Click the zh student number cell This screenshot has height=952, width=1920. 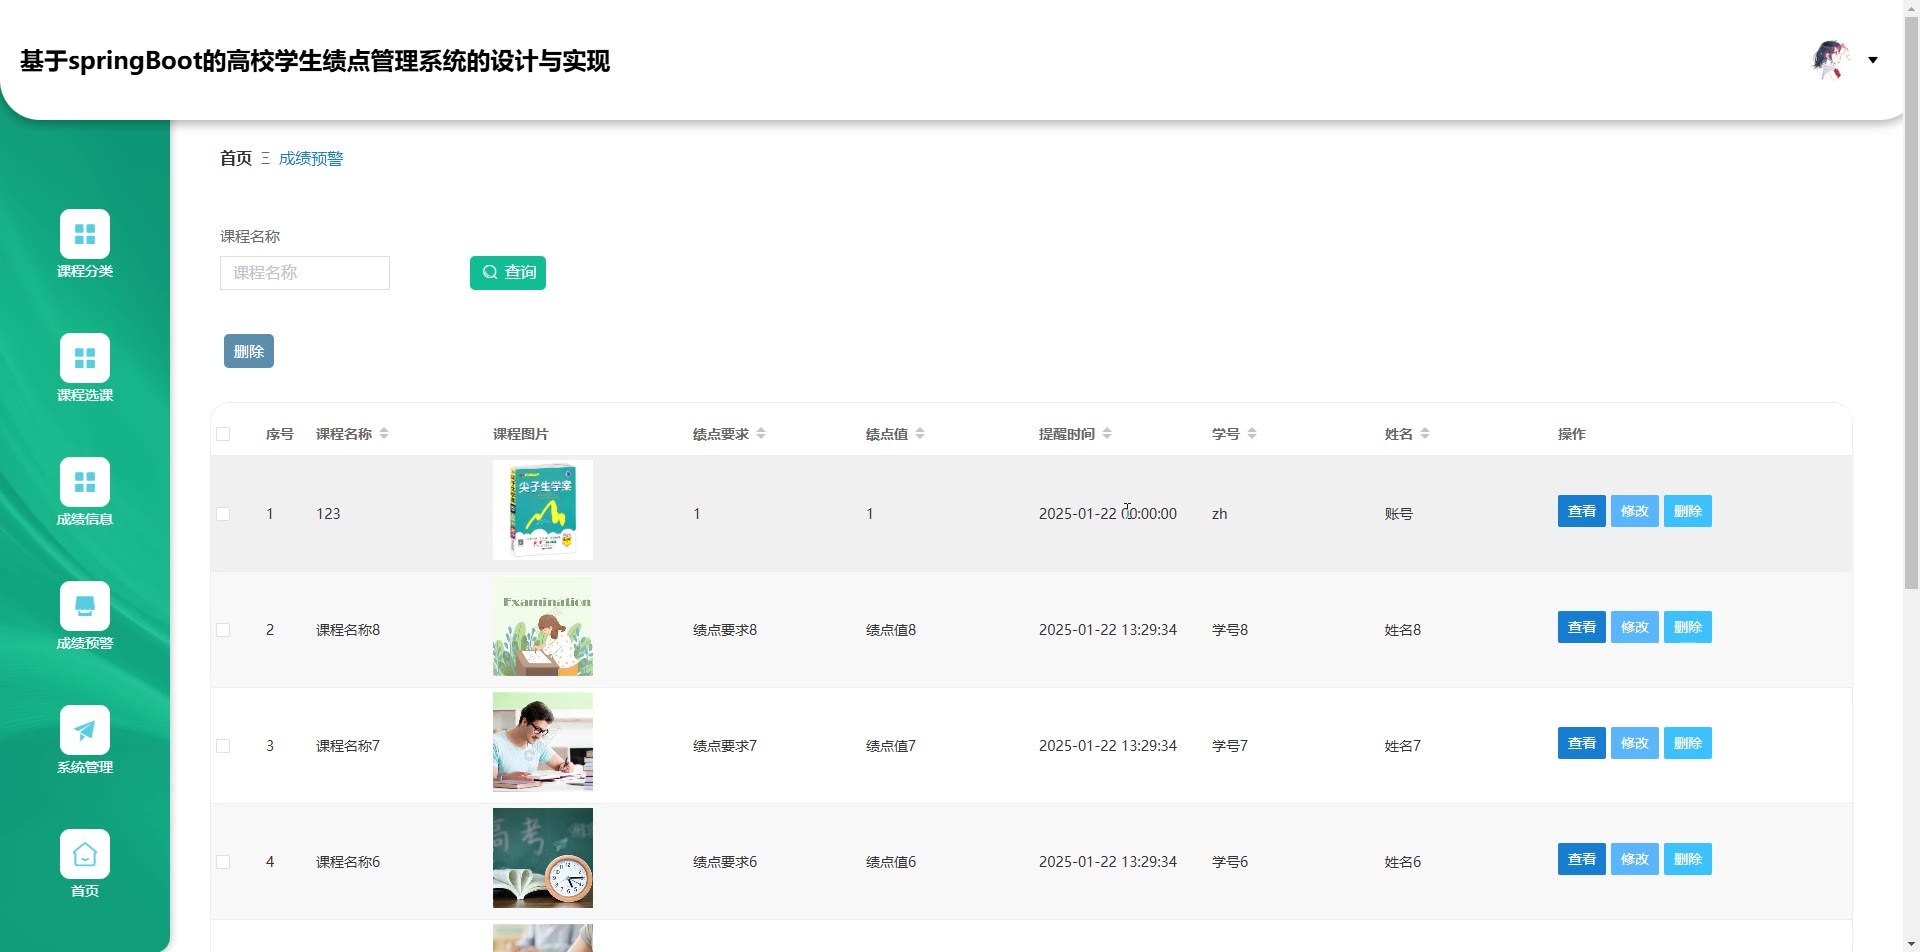1220,514
